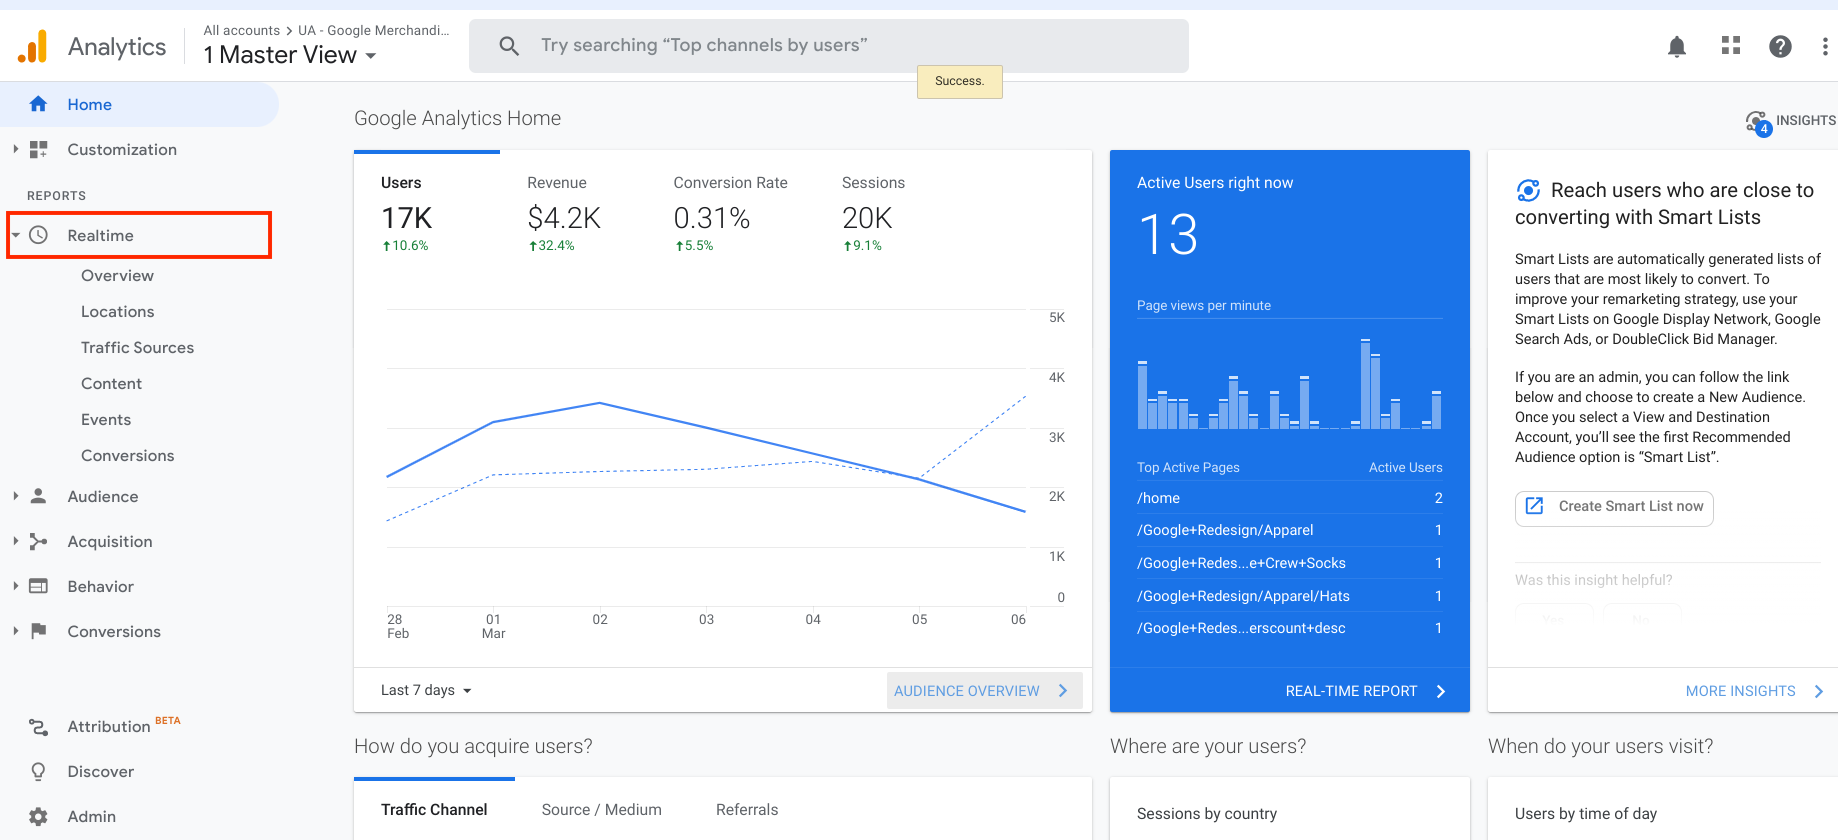This screenshot has height=840, width=1838.
Task: Click the Realtime clock icon
Action: pyautogui.click(x=38, y=235)
